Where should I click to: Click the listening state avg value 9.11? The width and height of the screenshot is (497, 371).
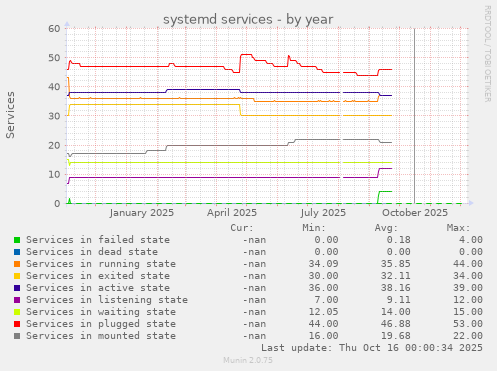(399, 300)
